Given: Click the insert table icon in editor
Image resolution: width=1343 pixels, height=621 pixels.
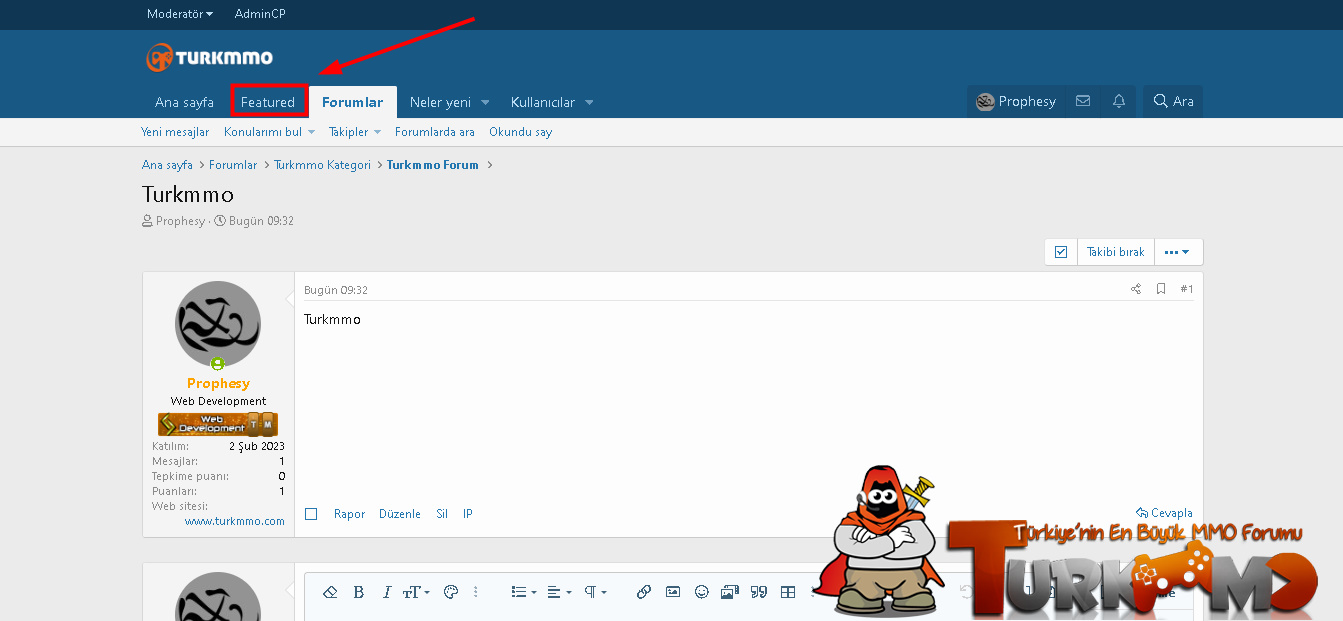Looking at the screenshot, I should [788, 592].
